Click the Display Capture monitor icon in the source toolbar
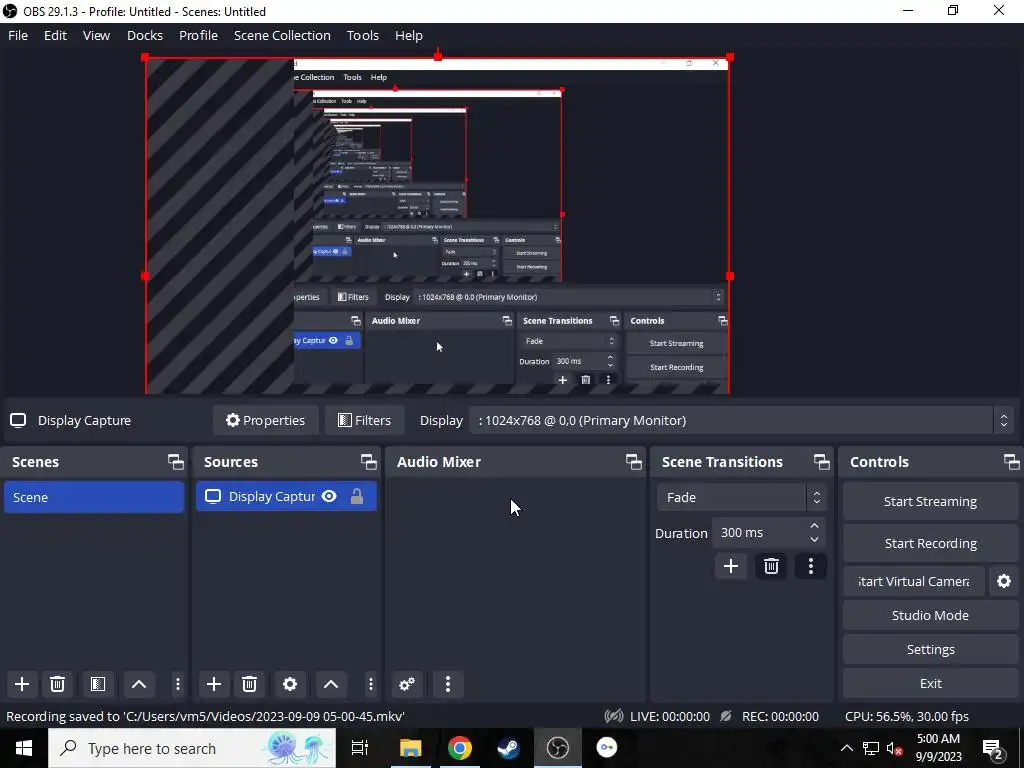Screen dimensions: 1024x768 [18, 421]
